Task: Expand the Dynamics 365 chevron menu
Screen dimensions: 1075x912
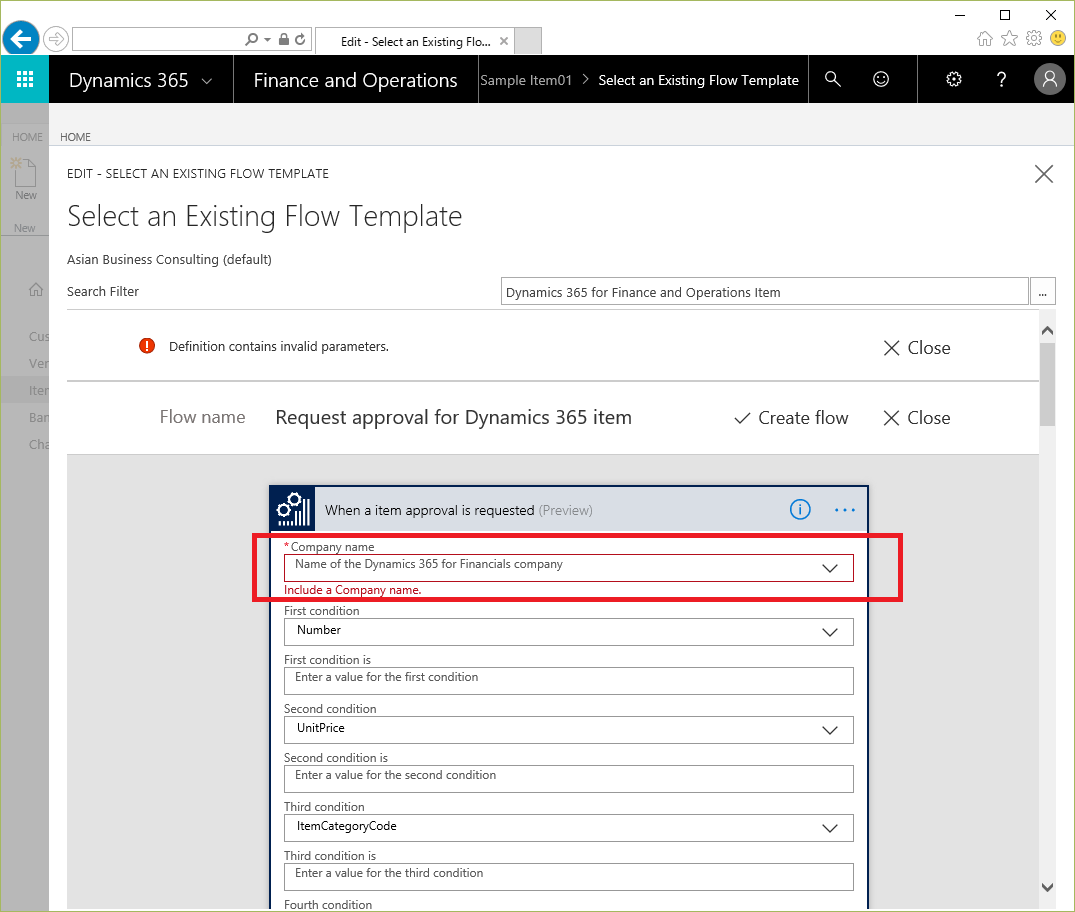Action: point(206,81)
